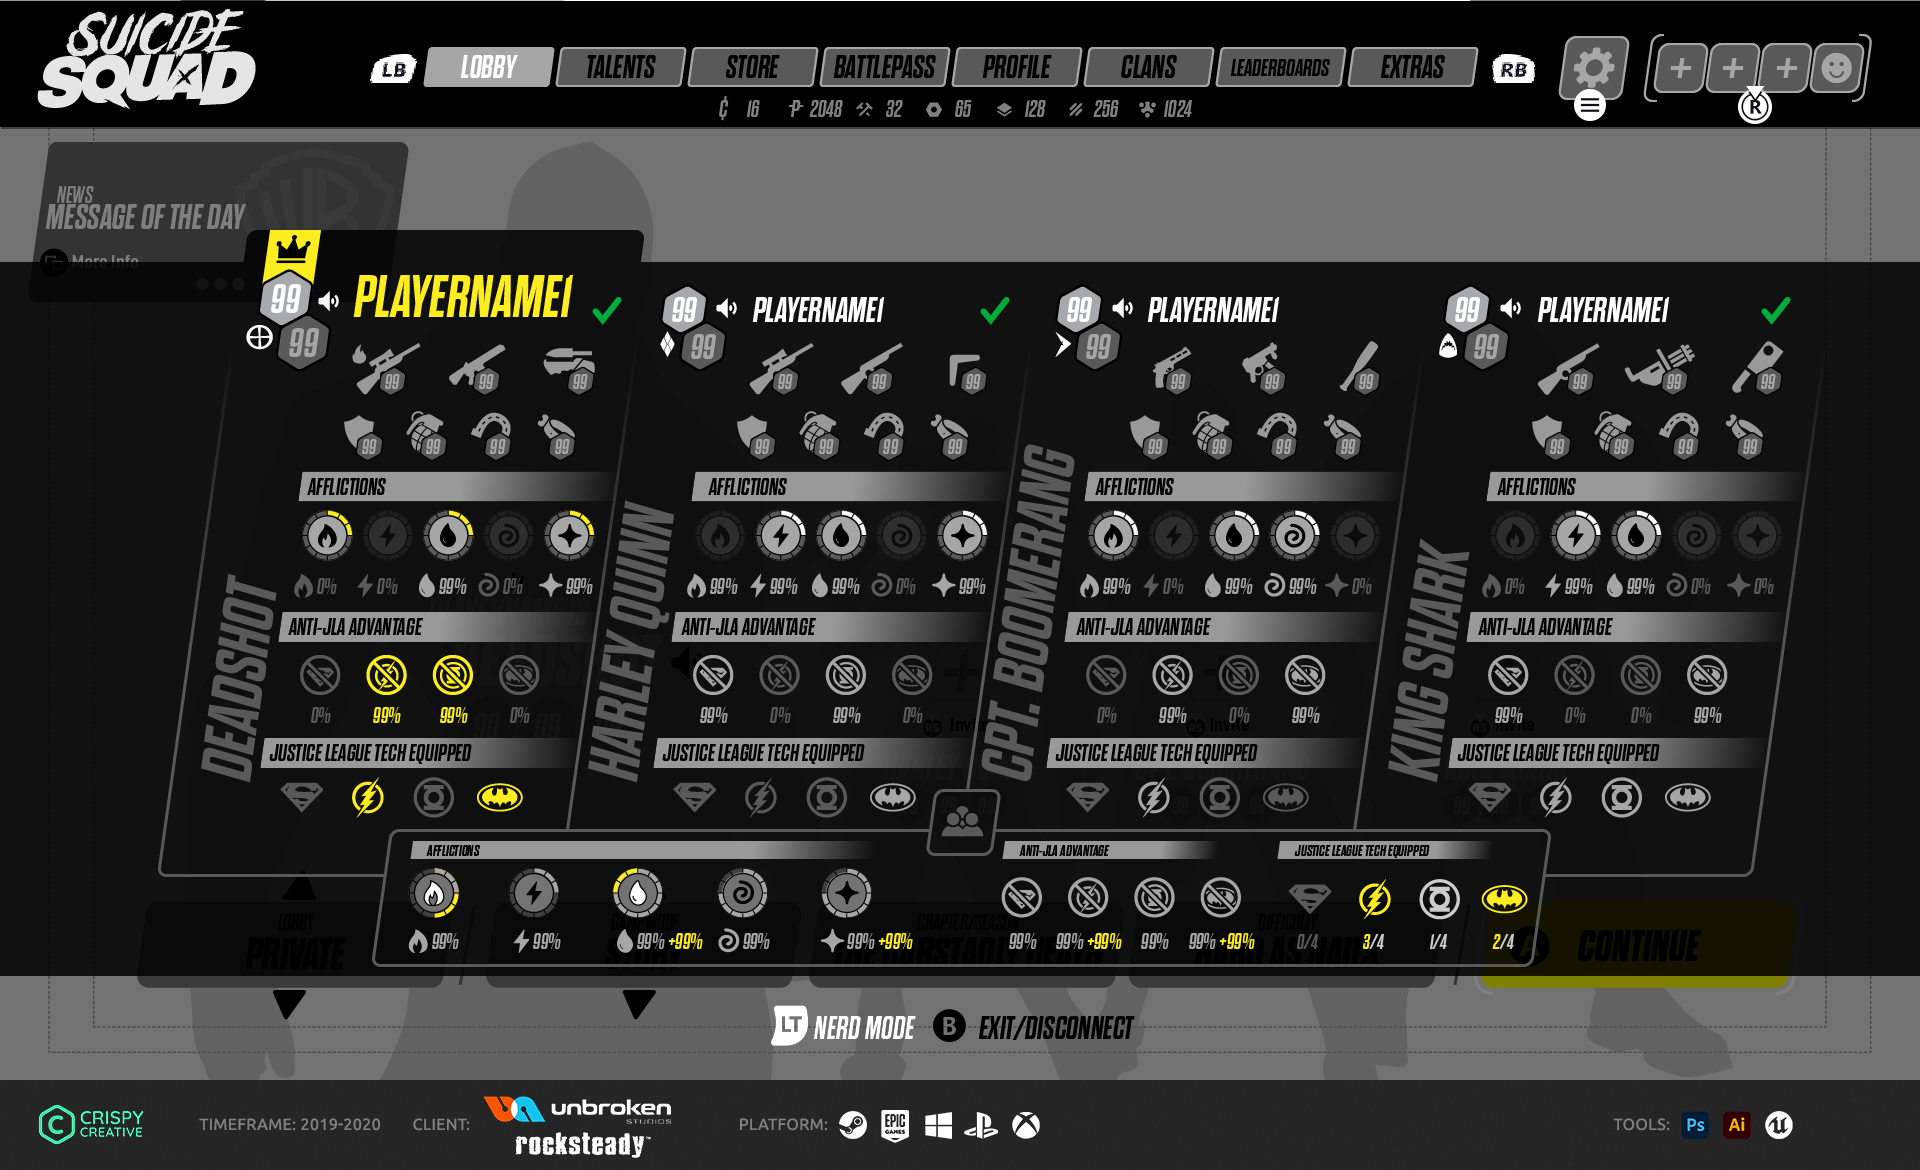This screenshot has width=1920, height=1170.
Task: Open the LEADERBOARDS tab
Action: [1280, 67]
